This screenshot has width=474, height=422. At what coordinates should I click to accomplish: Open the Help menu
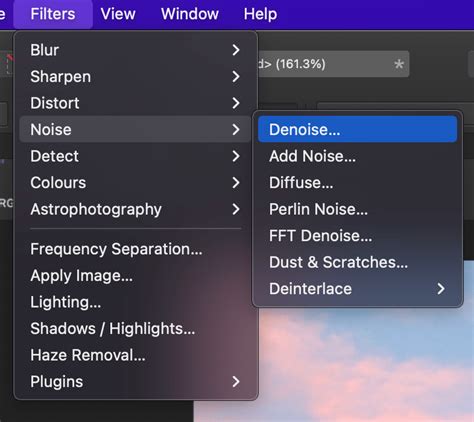(260, 14)
